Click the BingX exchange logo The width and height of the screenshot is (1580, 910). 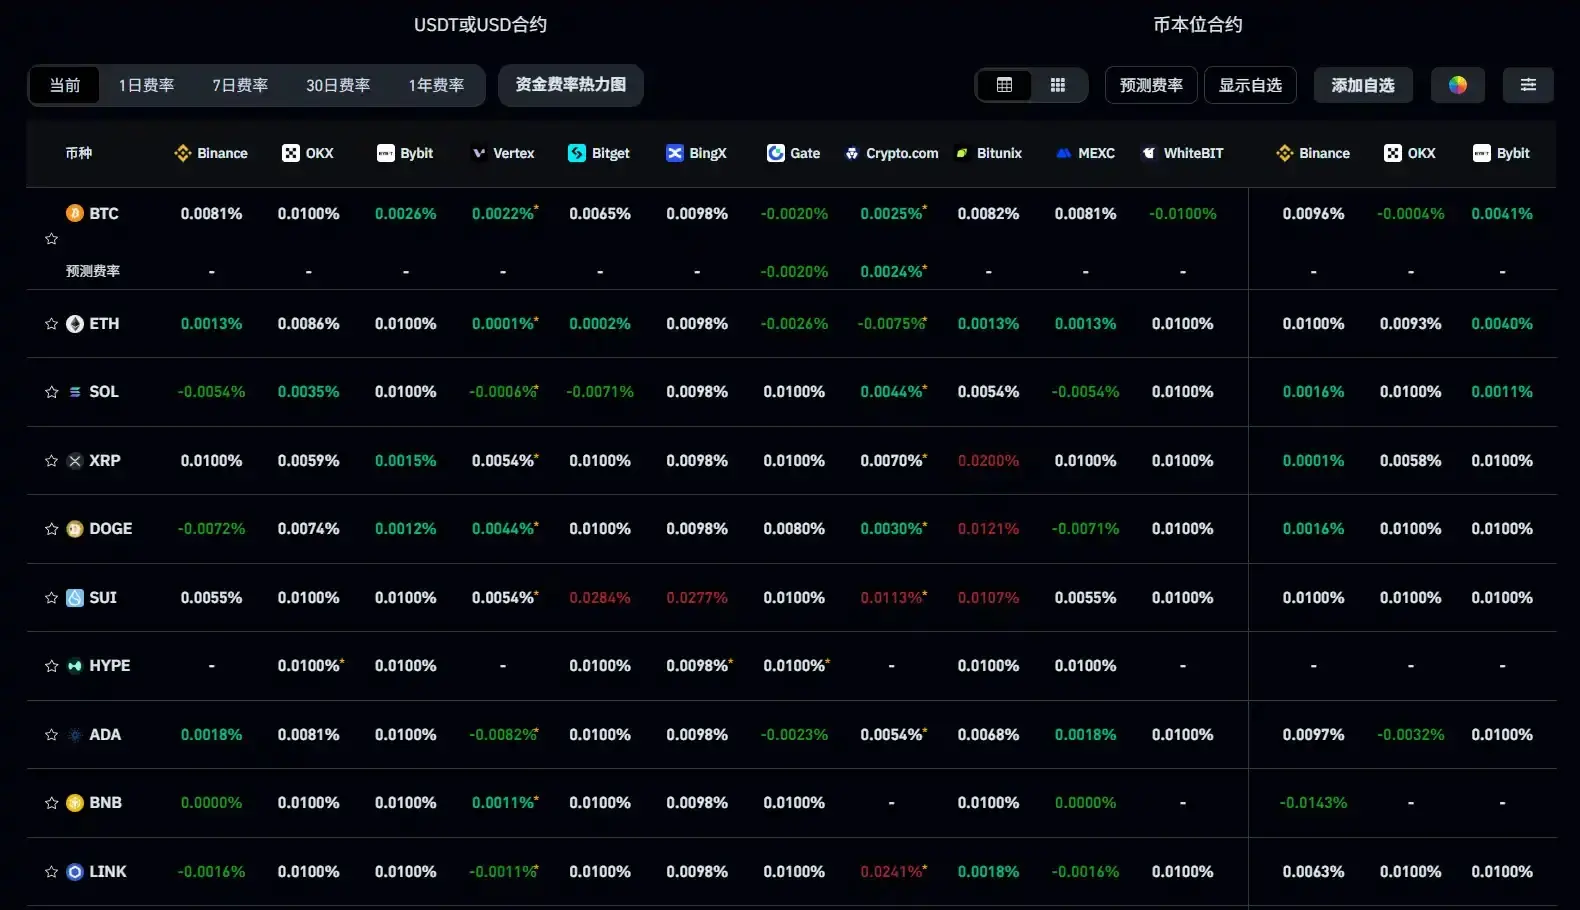pyautogui.click(x=675, y=153)
